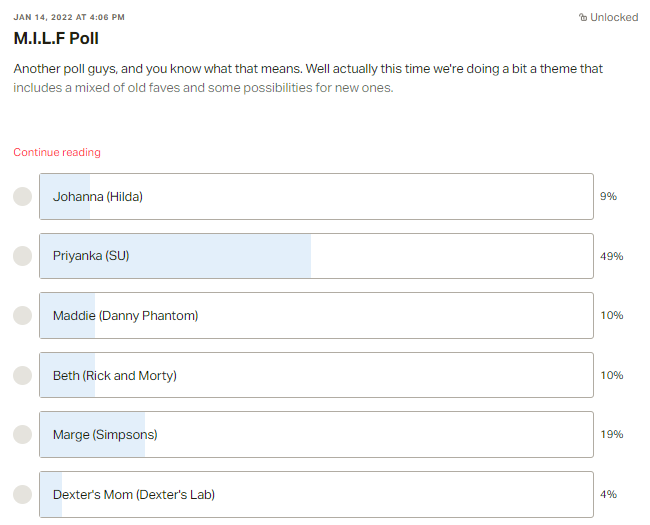Select the Priyanka (SU) radio button
Image resolution: width=650 pixels, height=525 pixels.
22,256
